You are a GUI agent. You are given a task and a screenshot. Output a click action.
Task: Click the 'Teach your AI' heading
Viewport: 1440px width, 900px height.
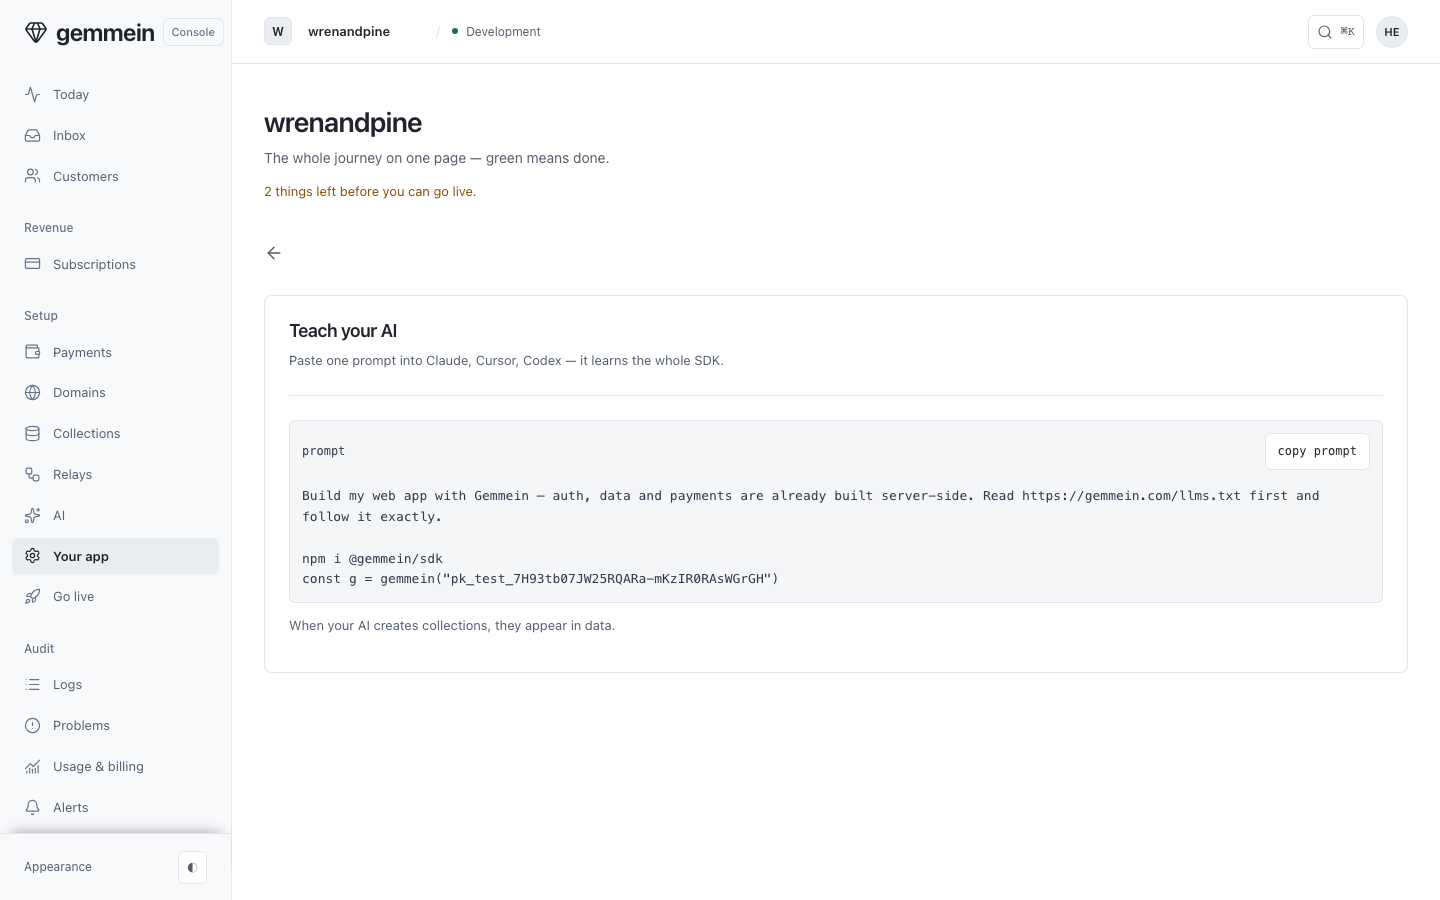pos(343,331)
